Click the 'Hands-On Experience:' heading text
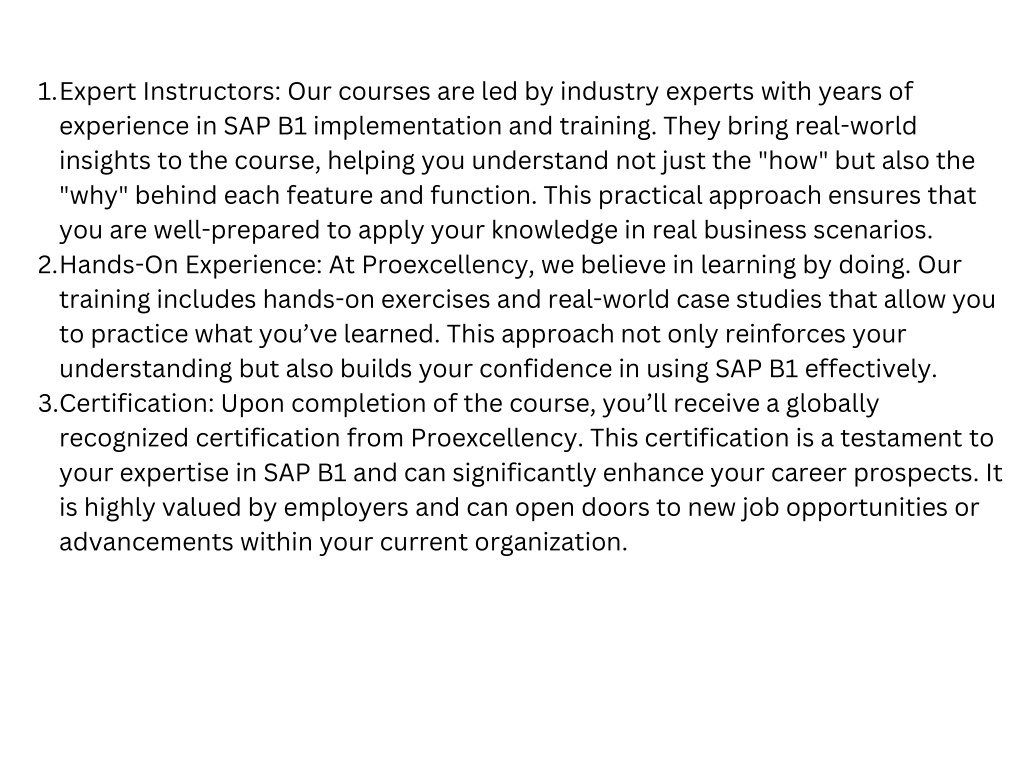 191,265
